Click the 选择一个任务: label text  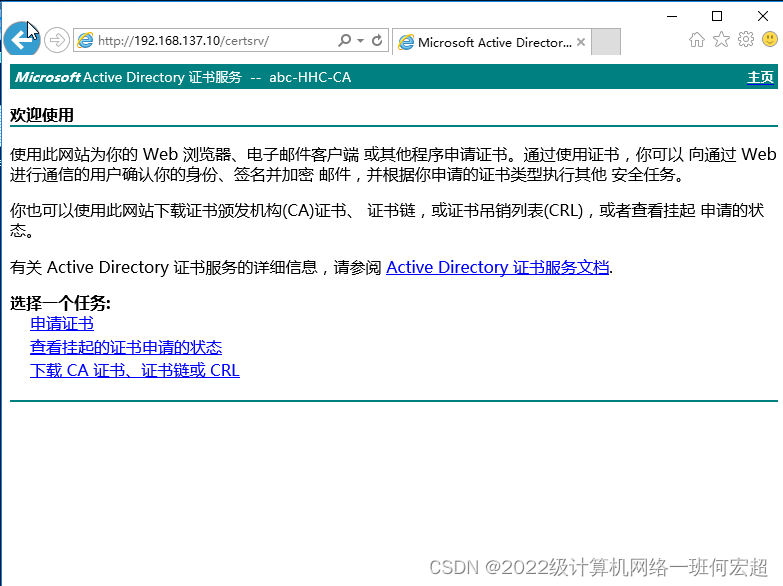coord(60,303)
